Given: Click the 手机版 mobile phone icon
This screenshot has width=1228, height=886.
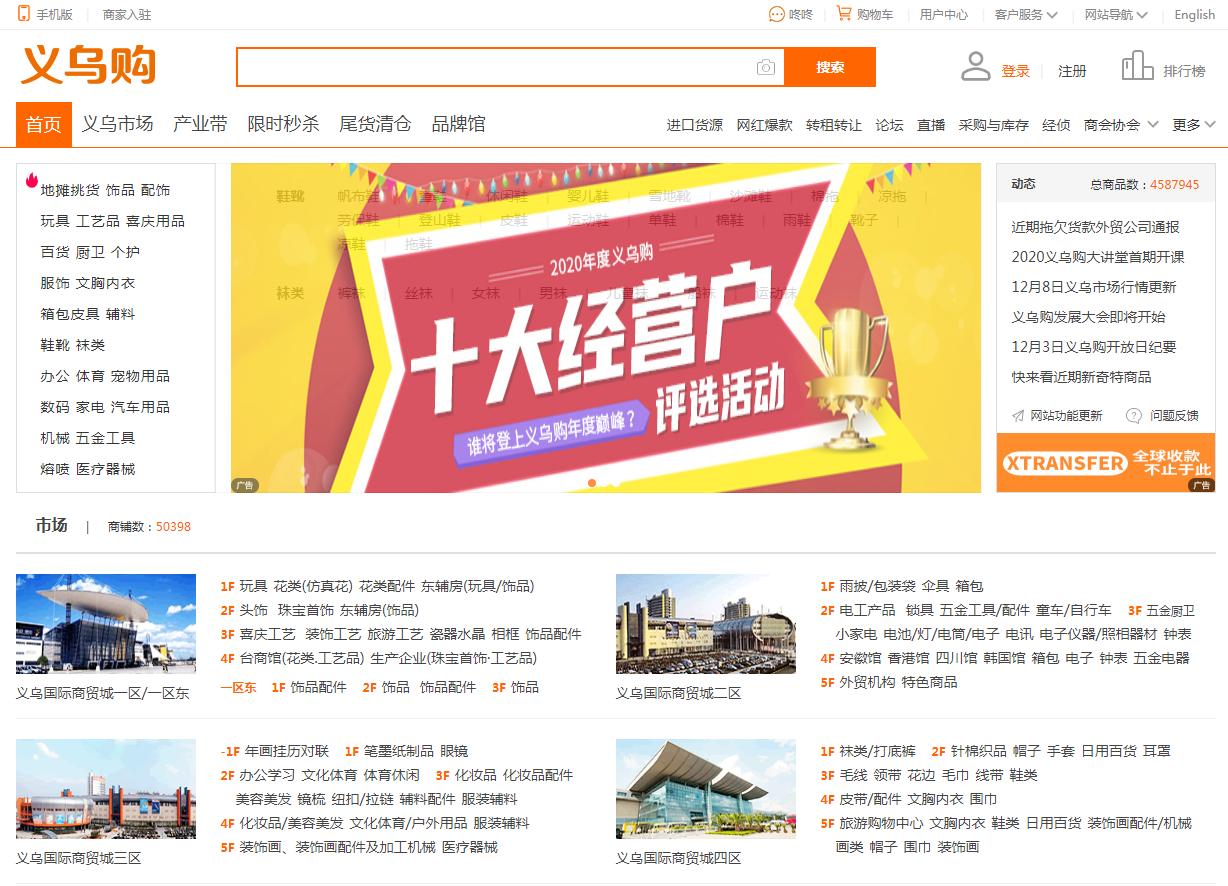Looking at the screenshot, I should pos(22,14).
